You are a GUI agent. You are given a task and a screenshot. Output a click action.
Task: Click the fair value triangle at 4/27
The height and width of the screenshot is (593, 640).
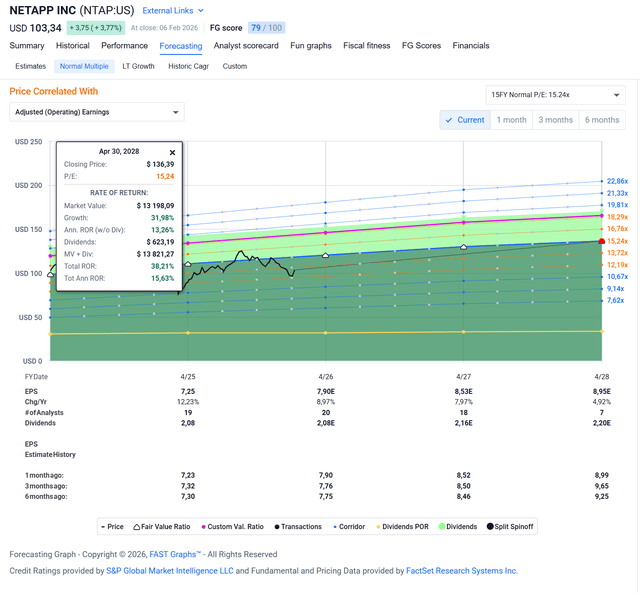[463, 247]
